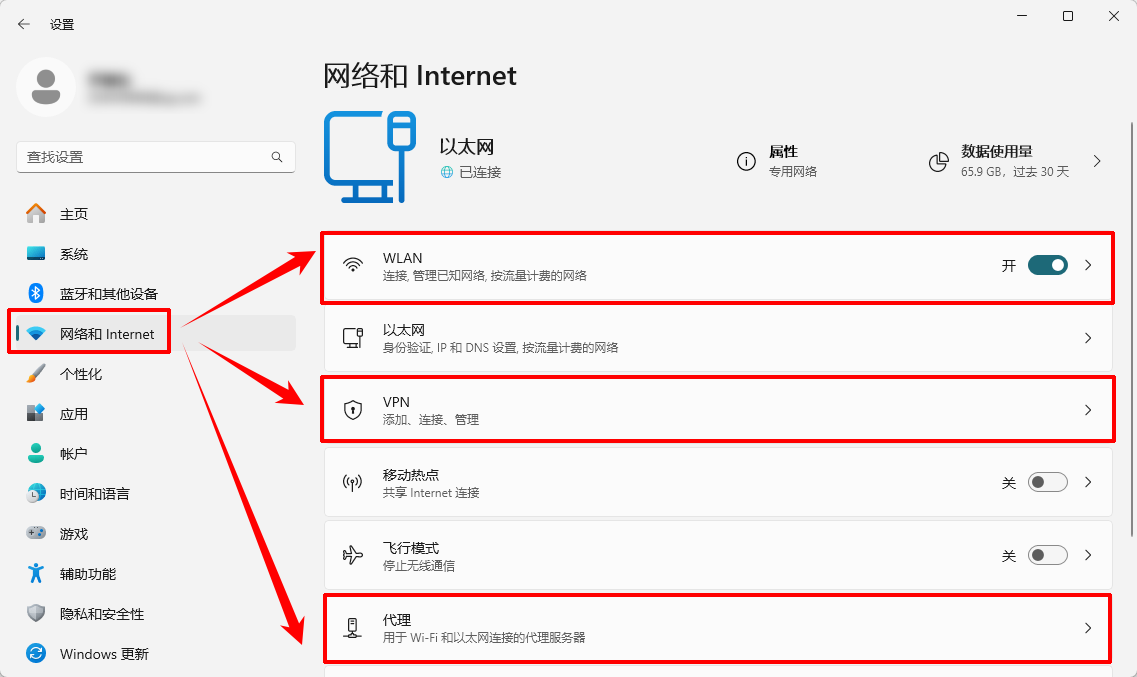Open 数据使用量 details chevron

click(x=1097, y=161)
